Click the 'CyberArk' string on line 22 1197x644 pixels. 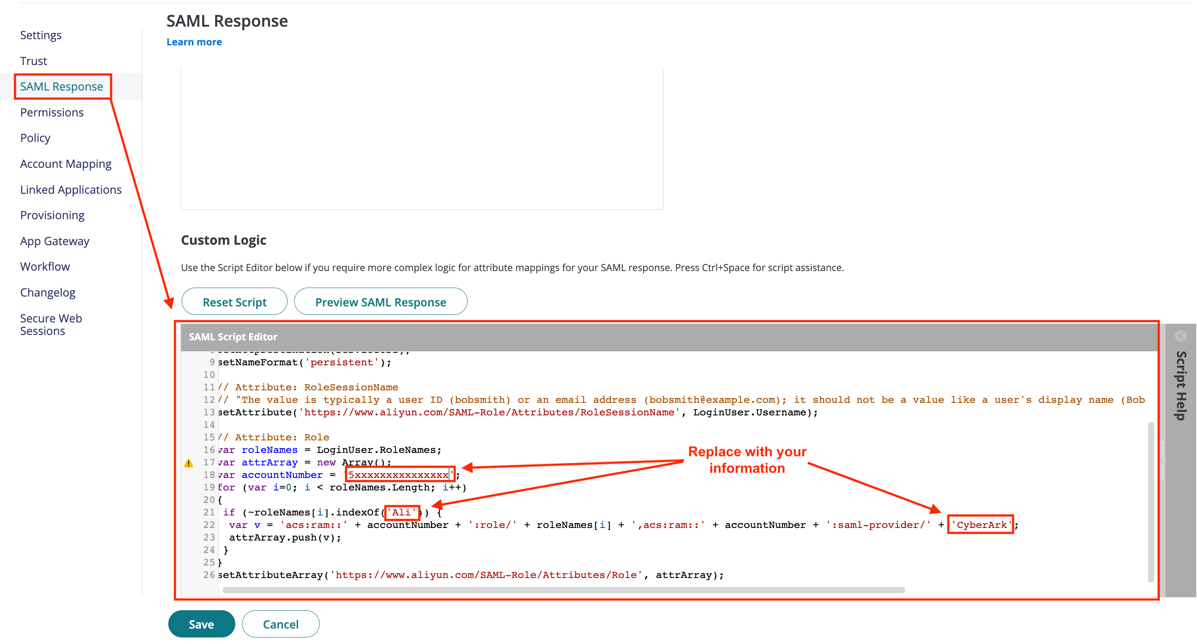click(x=981, y=524)
